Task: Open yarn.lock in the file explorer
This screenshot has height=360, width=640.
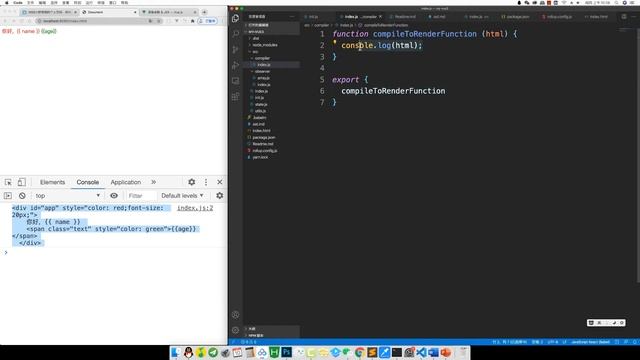Action: (260, 157)
